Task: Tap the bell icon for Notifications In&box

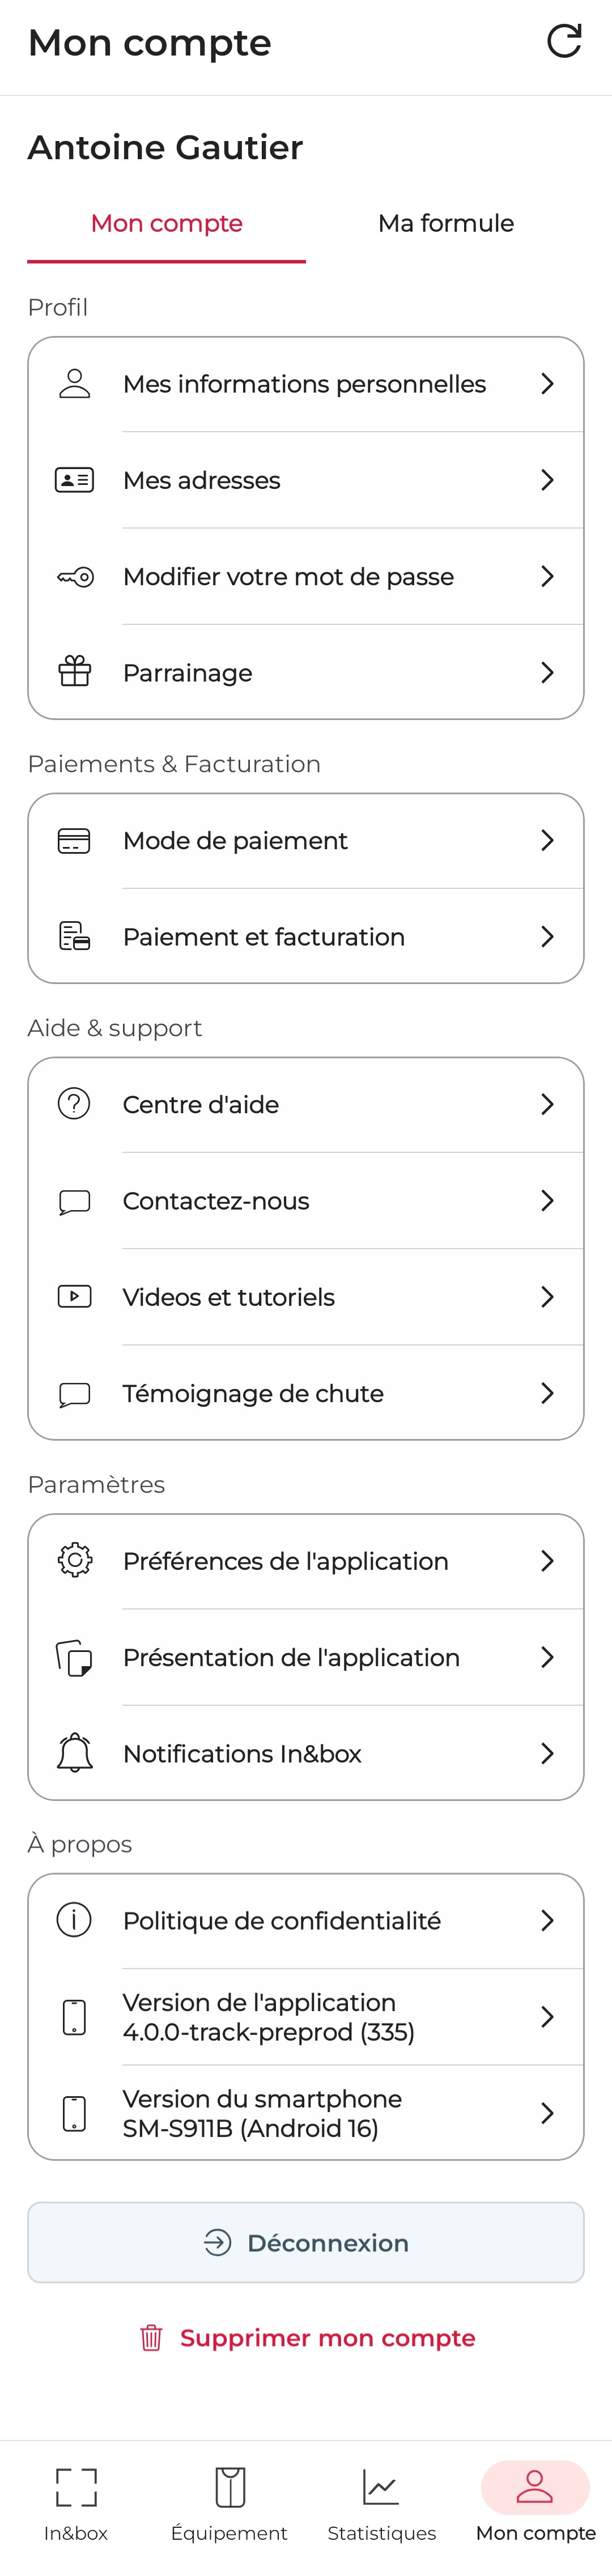Action: (x=73, y=1753)
